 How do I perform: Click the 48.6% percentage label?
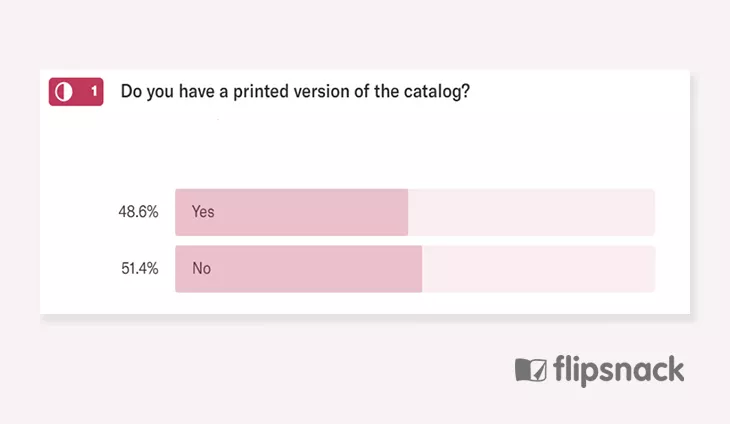[138, 212]
